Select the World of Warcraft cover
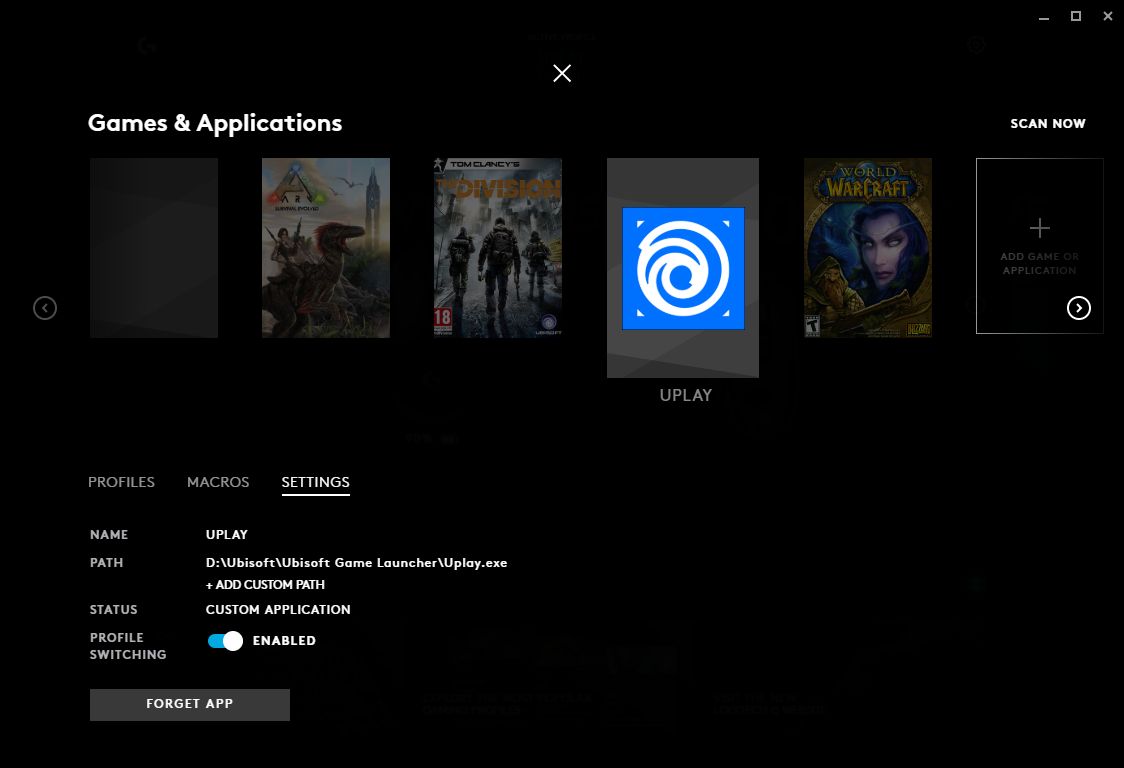The width and height of the screenshot is (1124, 768). point(868,248)
